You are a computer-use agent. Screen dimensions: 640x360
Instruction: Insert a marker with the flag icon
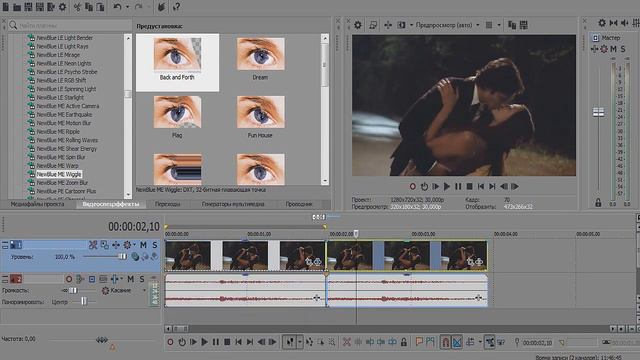click(x=419, y=342)
